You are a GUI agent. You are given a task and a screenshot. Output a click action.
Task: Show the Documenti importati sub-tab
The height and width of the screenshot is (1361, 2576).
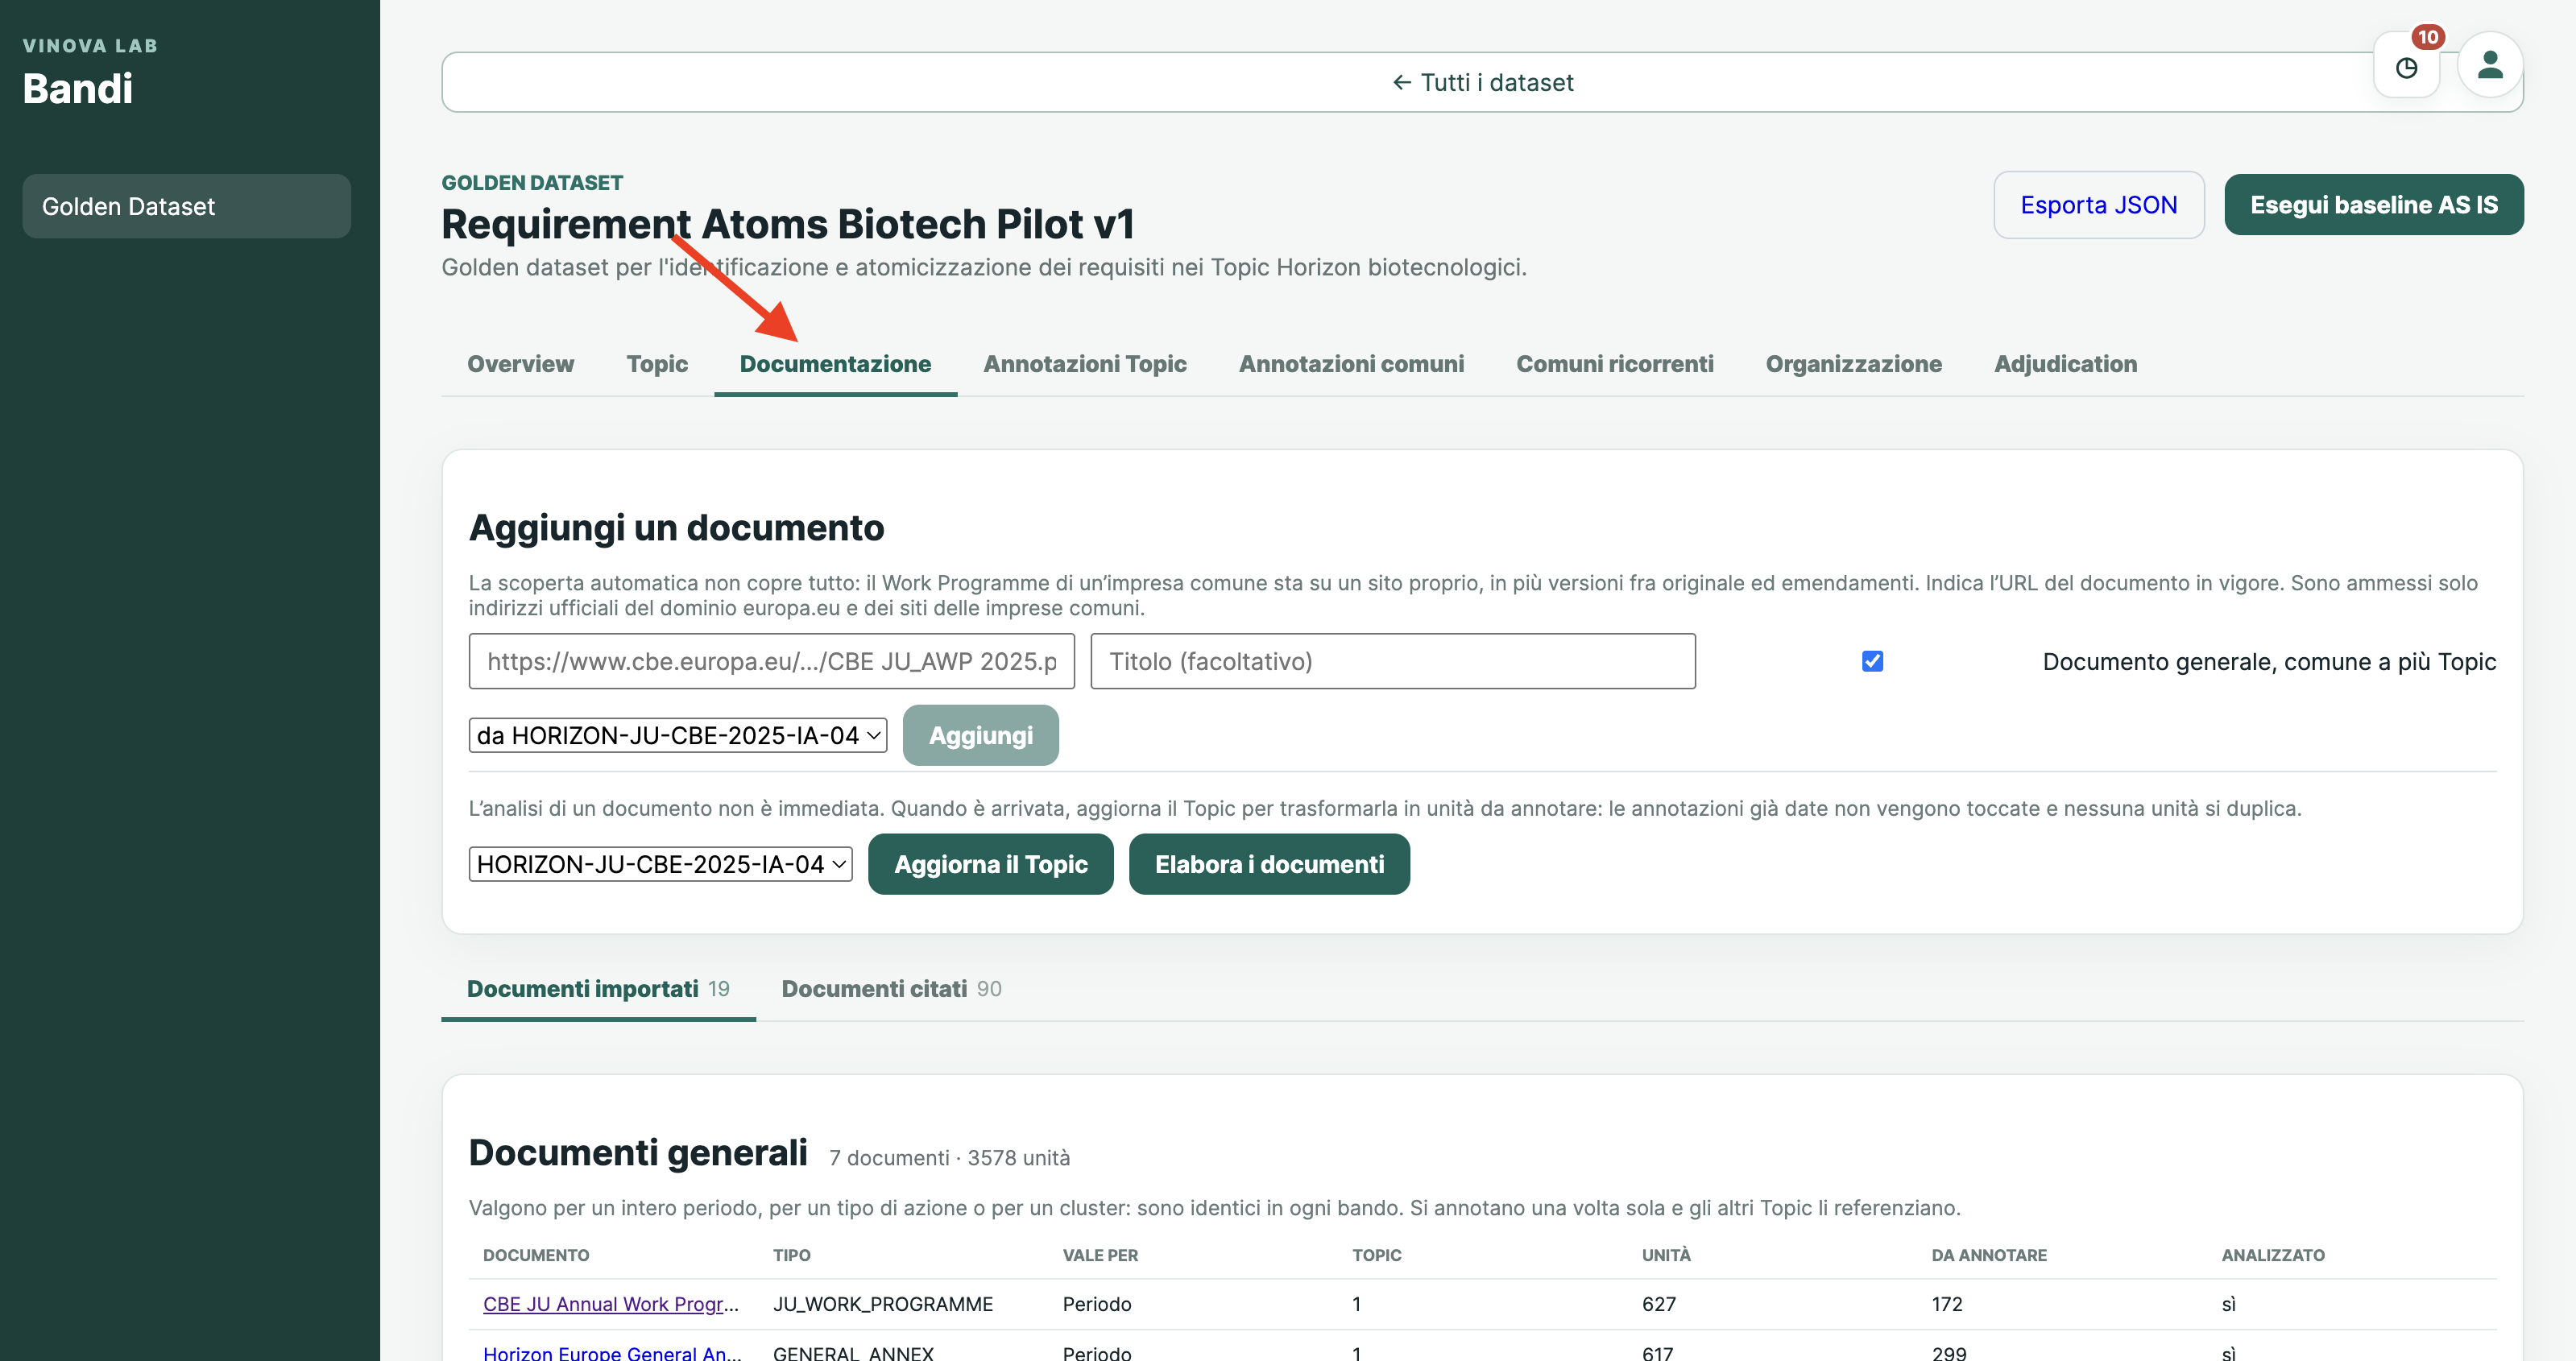(x=598, y=989)
